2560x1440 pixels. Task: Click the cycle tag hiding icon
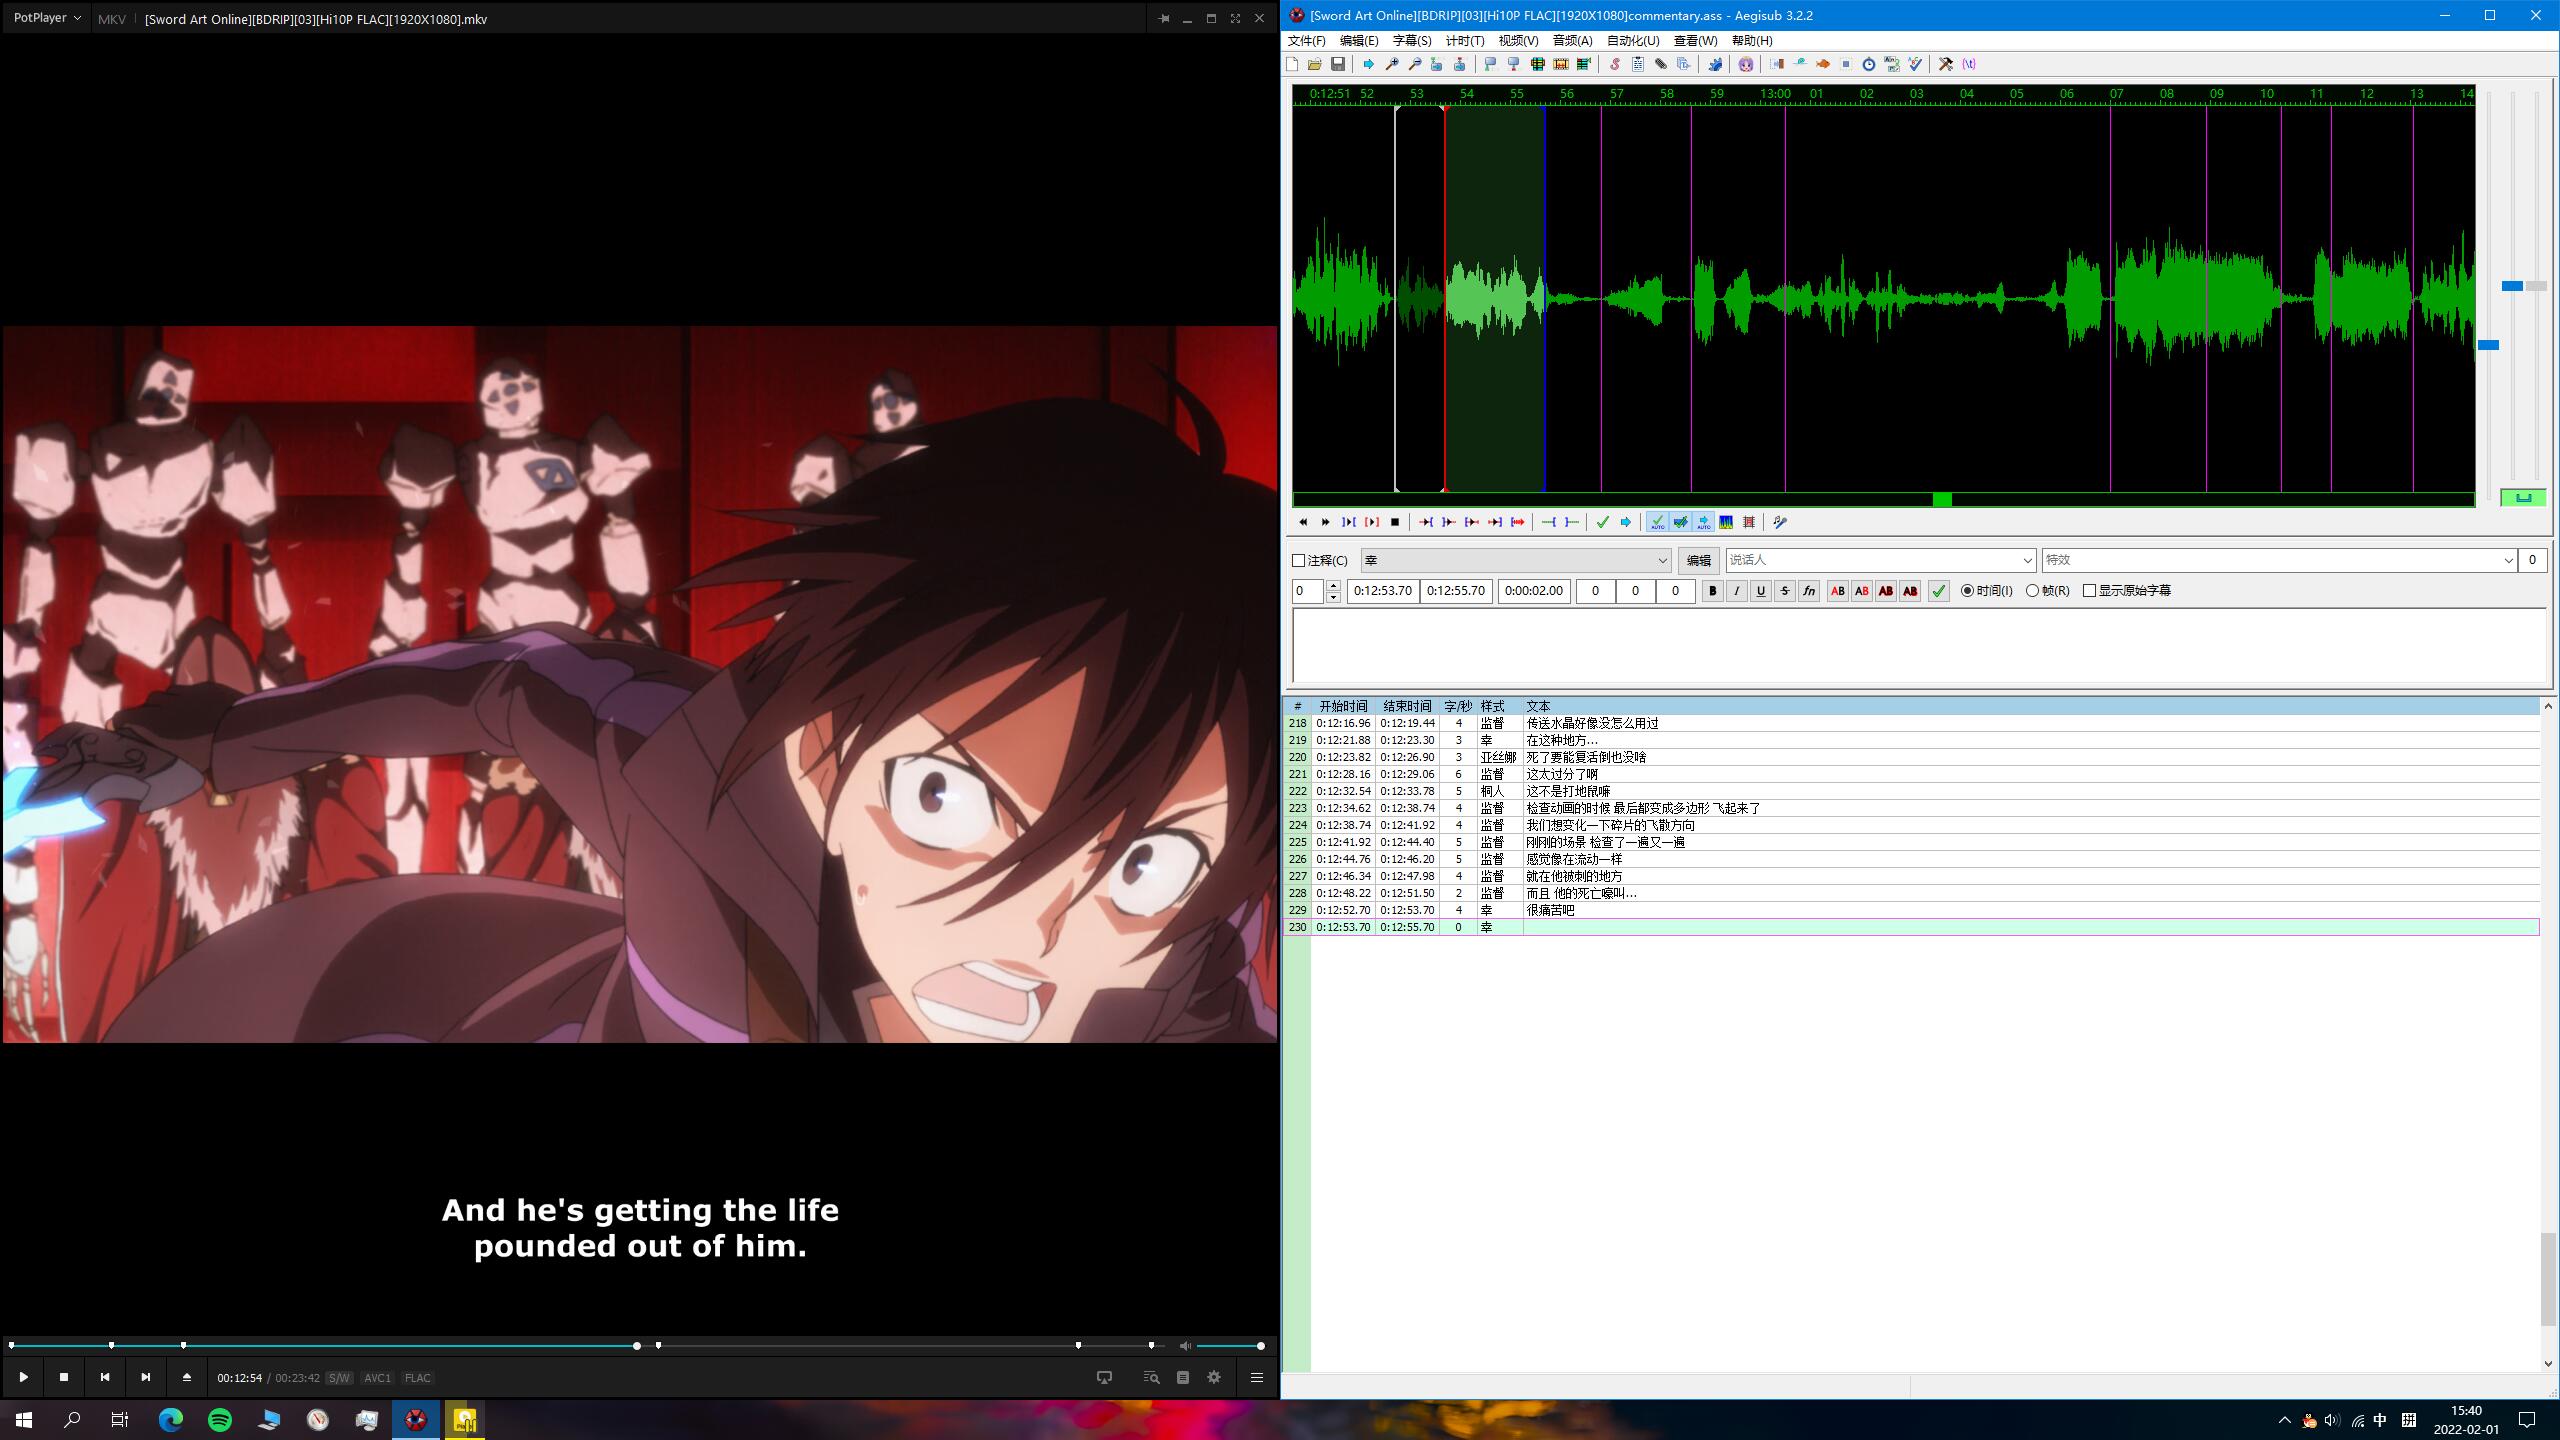1969,64
